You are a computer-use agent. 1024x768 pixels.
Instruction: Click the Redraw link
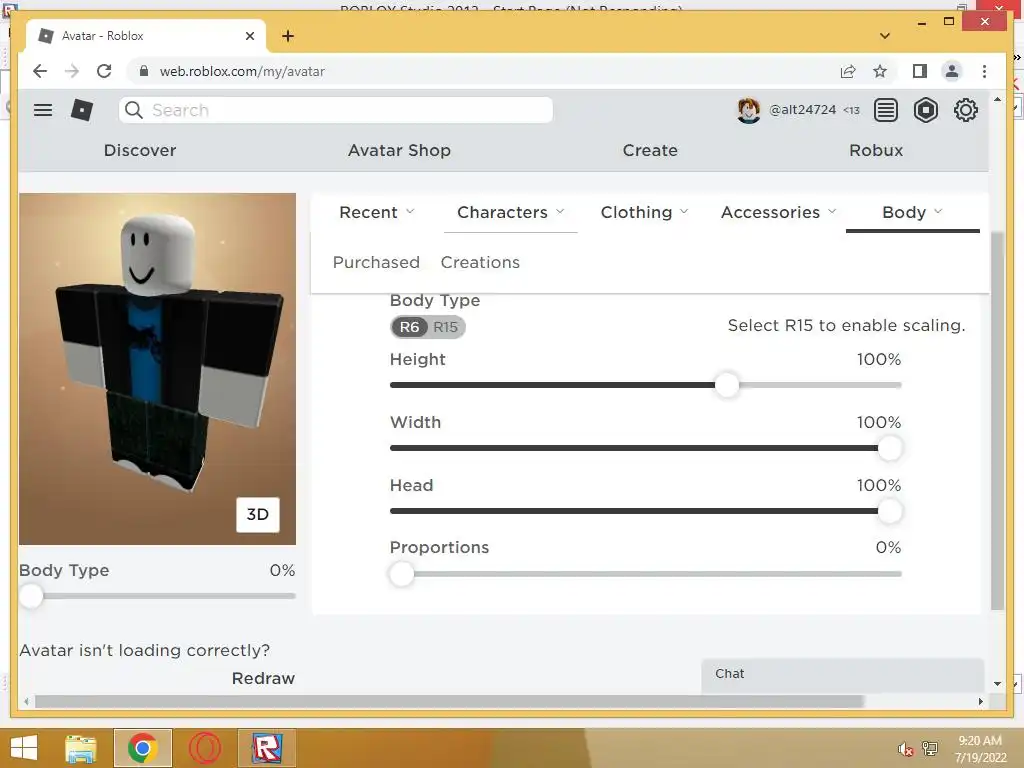(263, 679)
